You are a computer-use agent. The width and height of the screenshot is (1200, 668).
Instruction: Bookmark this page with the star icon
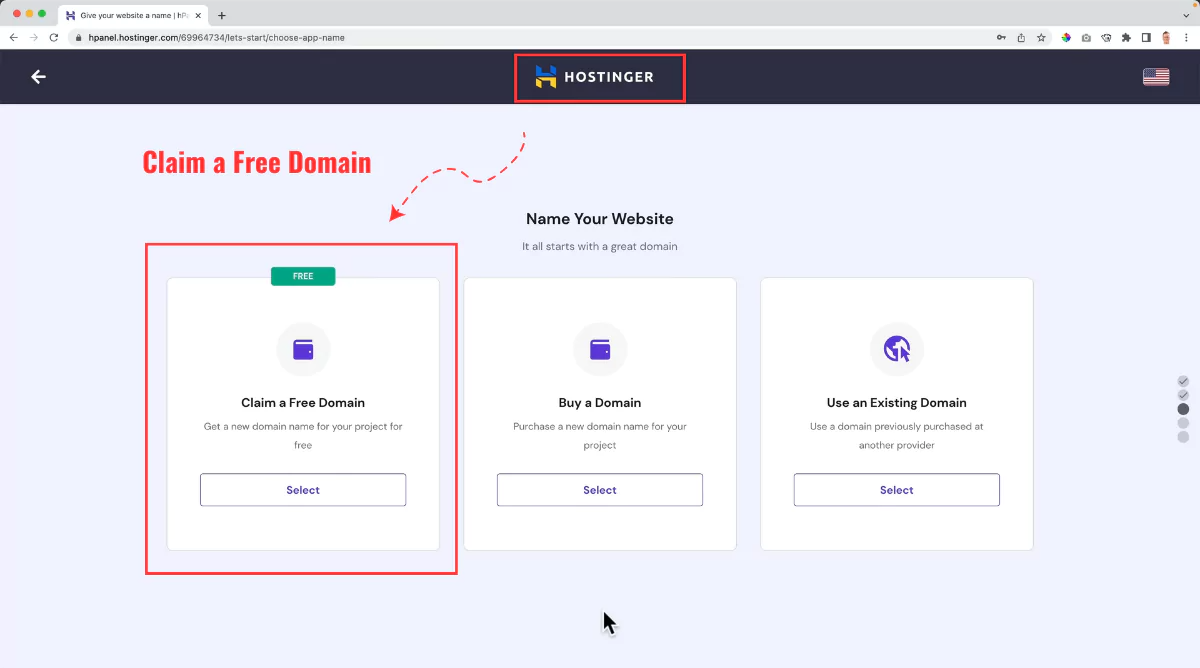click(1041, 38)
